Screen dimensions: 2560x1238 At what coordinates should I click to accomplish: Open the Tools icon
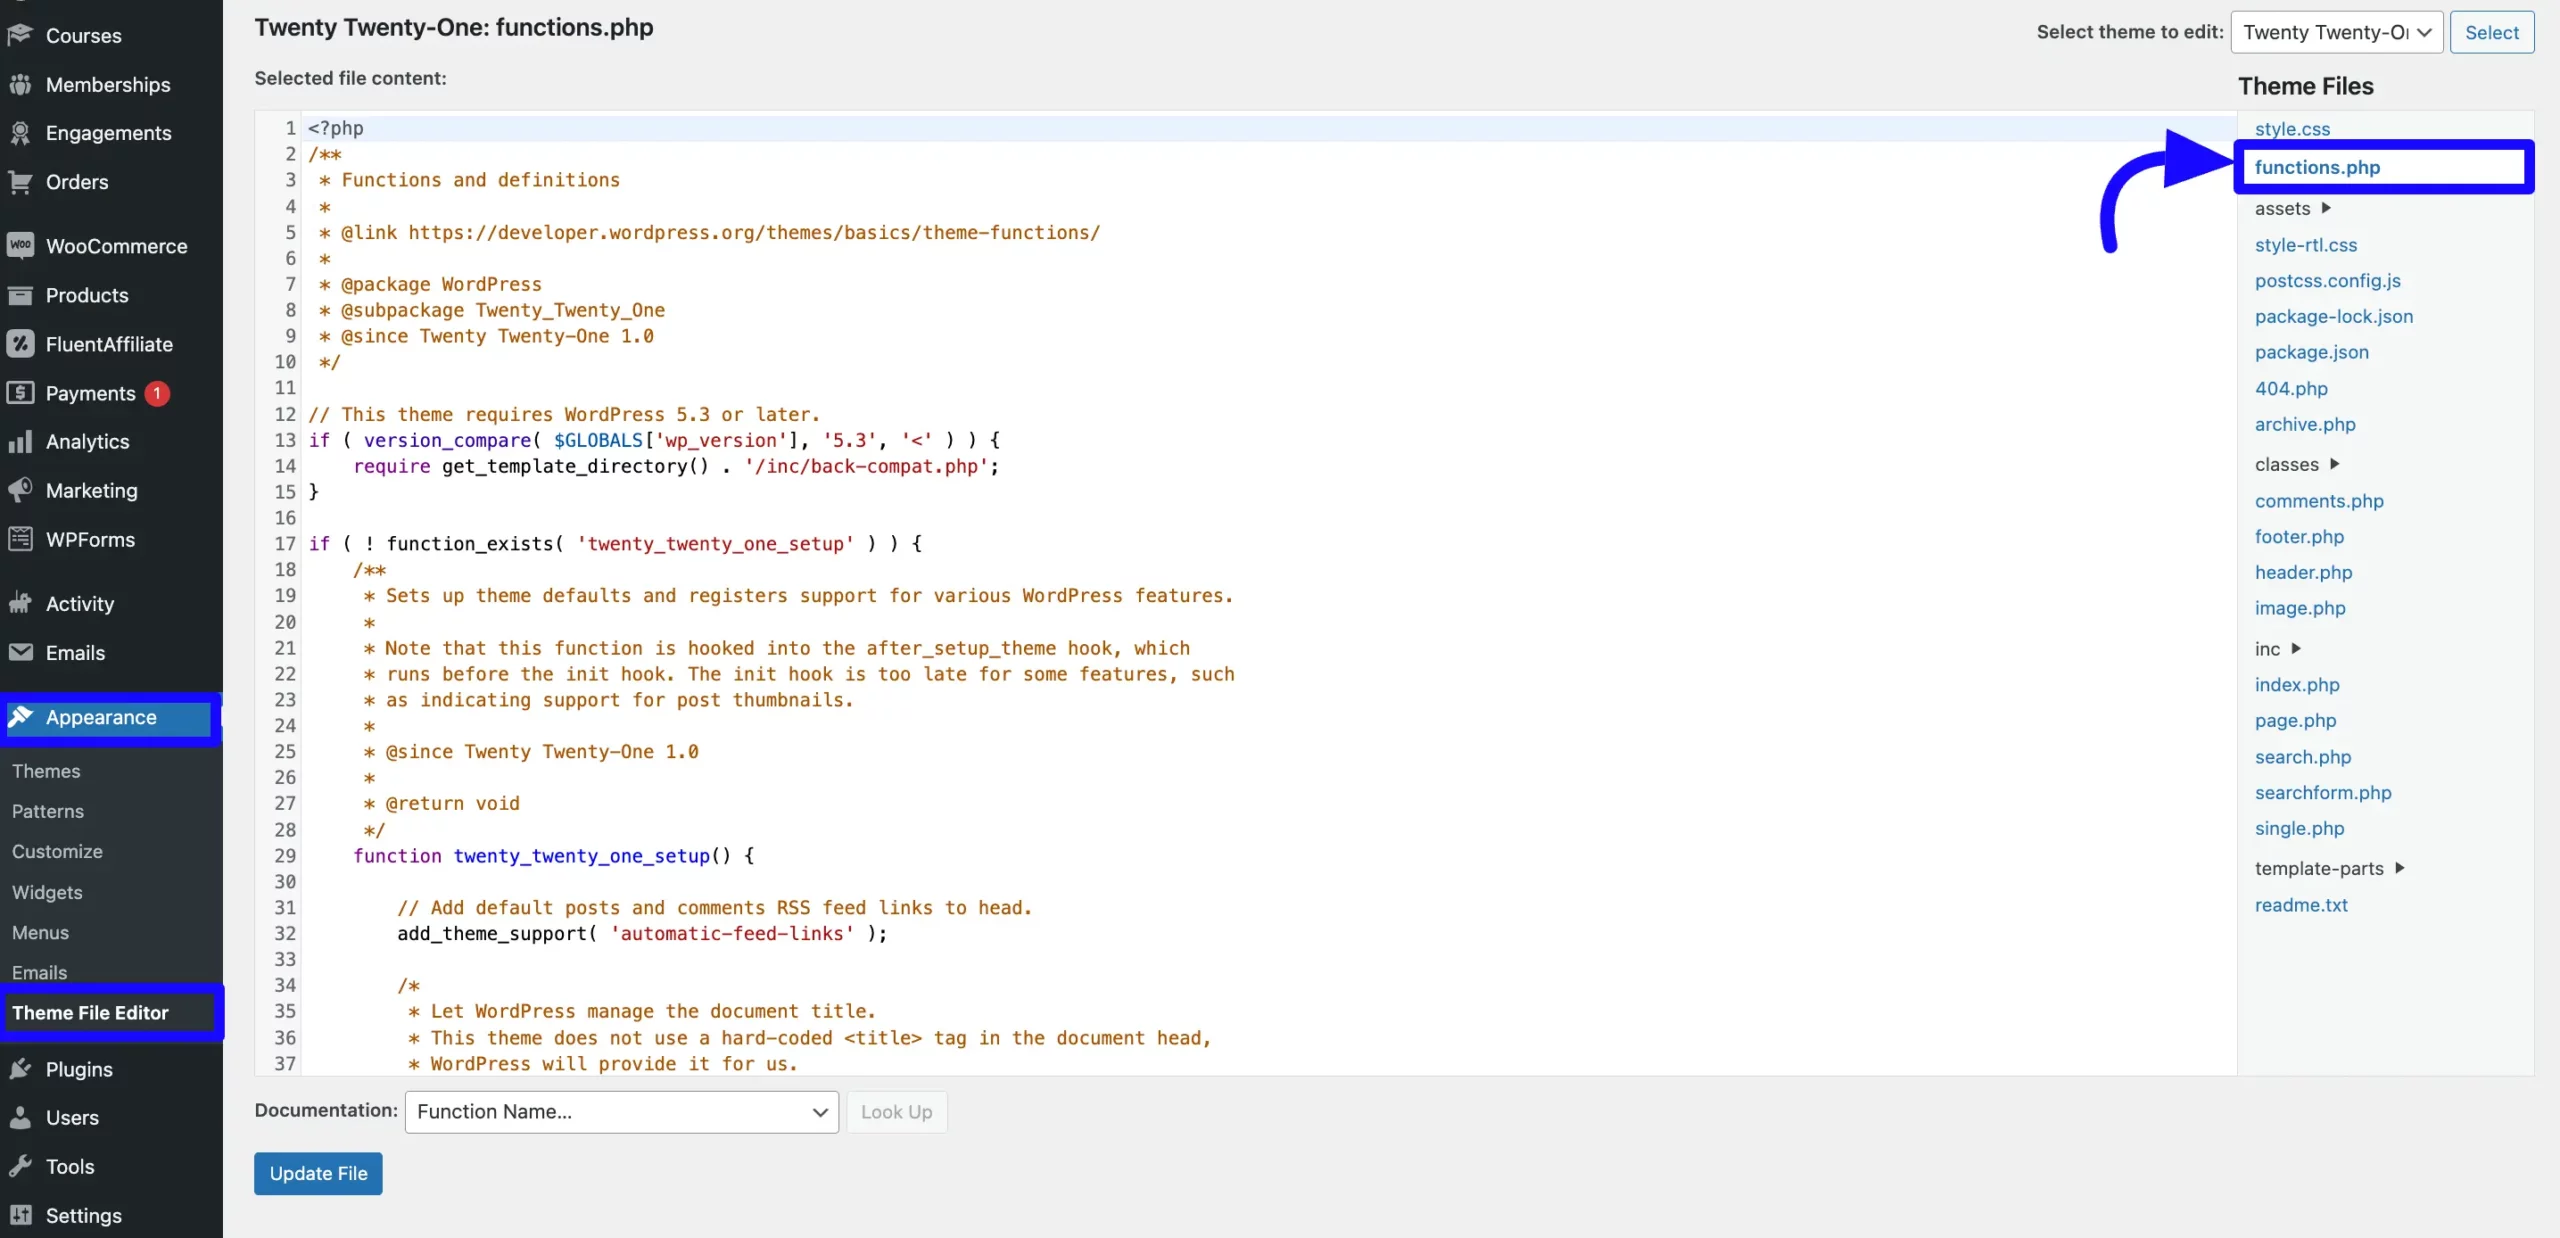pos(22,1166)
